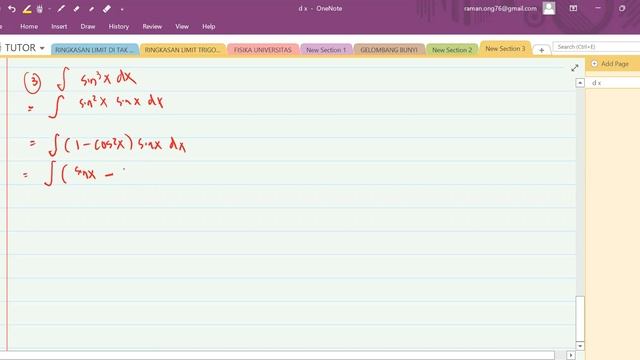Click the vertical scrollbar thumb
The height and width of the screenshot is (360, 640).
pos(580,318)
